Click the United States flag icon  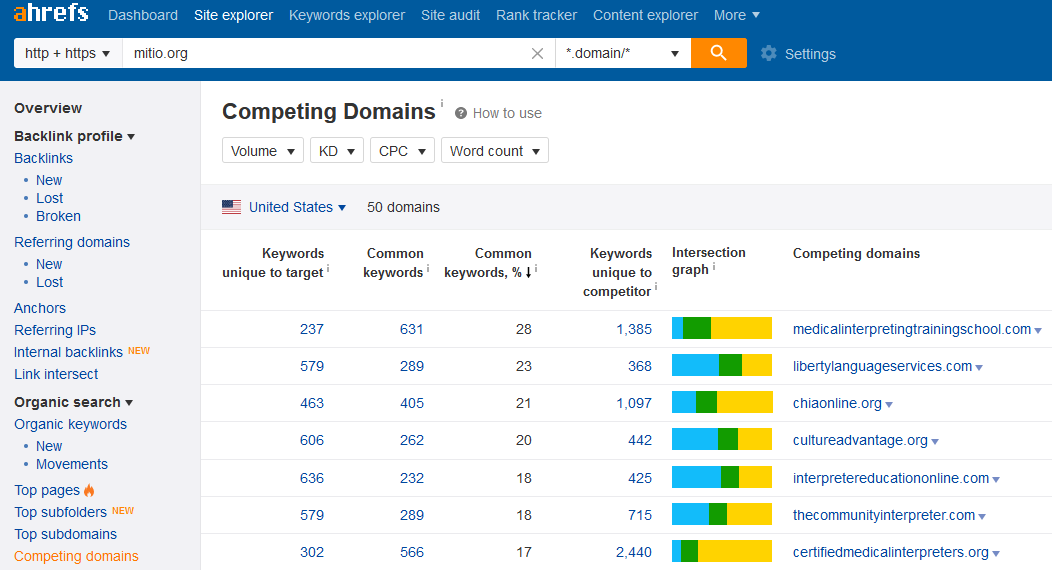231,207
